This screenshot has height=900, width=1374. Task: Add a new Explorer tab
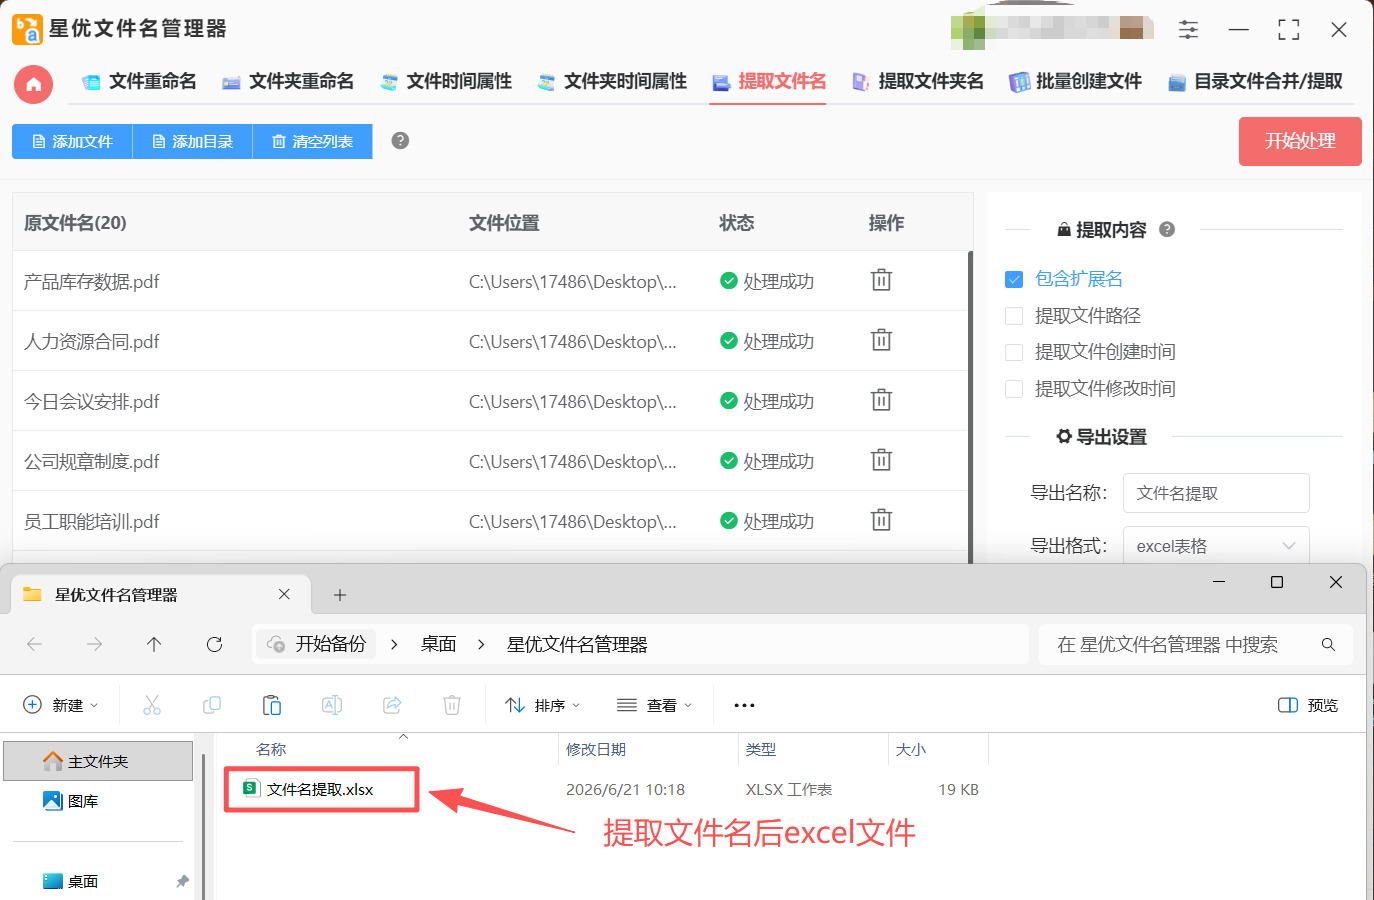click(340, 595)
